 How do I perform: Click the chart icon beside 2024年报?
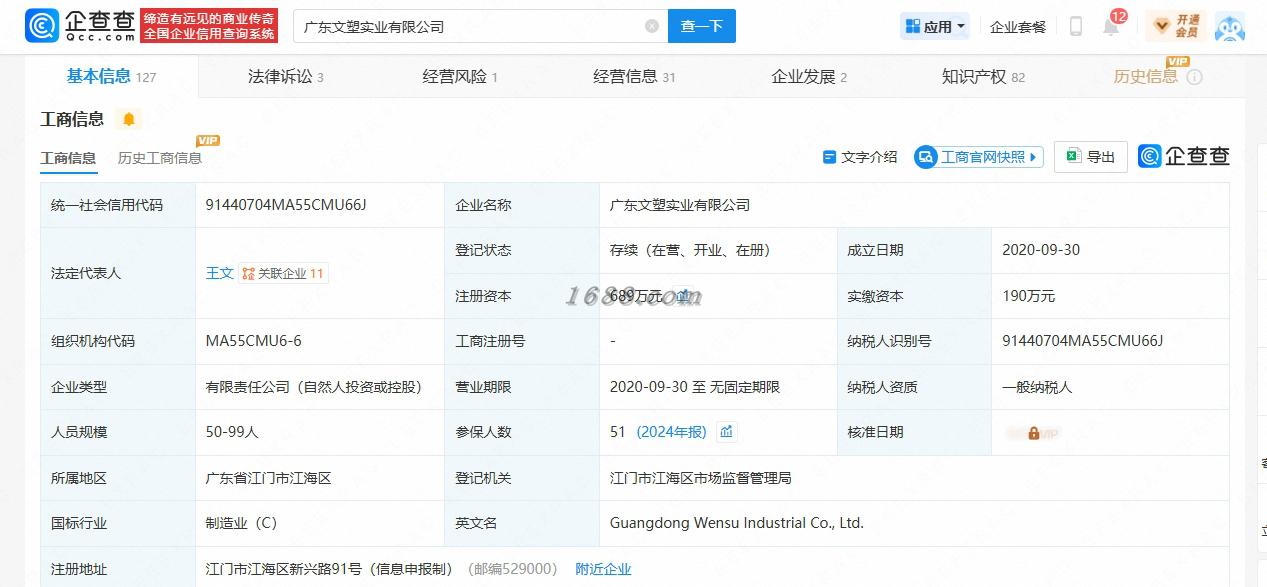(727, 432)
